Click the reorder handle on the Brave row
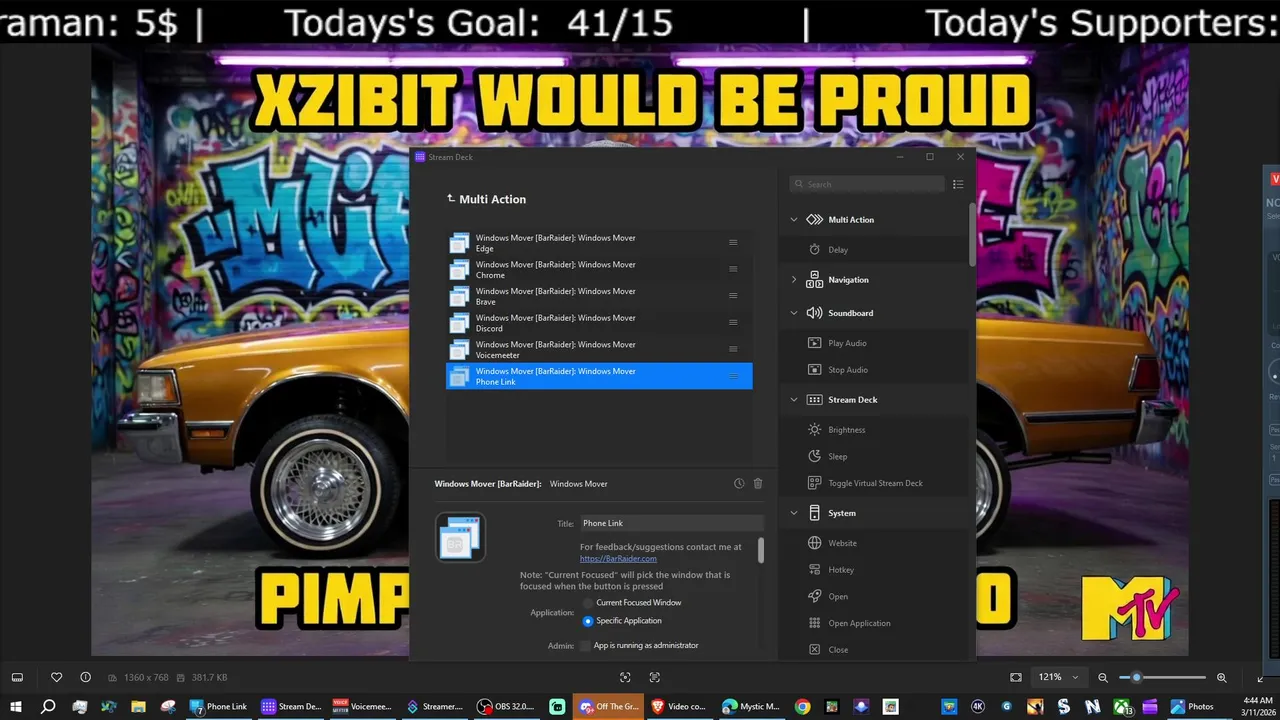Viewport: 1280px width, 720px height. 733,296
